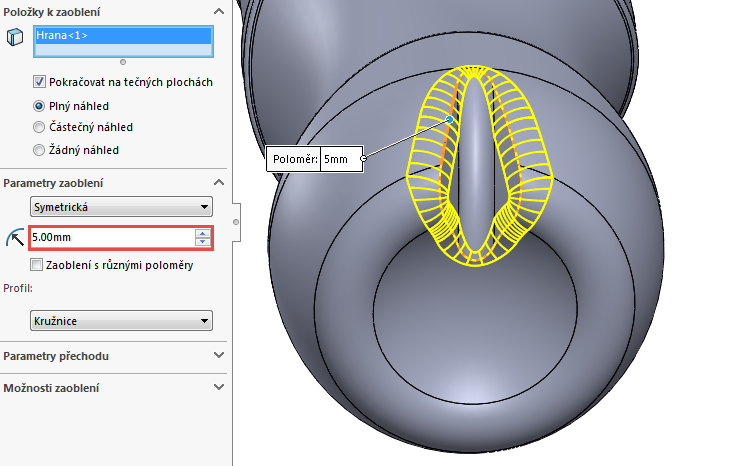This screenshot has height=466, width=750.
Task: Open the Symetrická dropdown
Action: tap(121, 207)
